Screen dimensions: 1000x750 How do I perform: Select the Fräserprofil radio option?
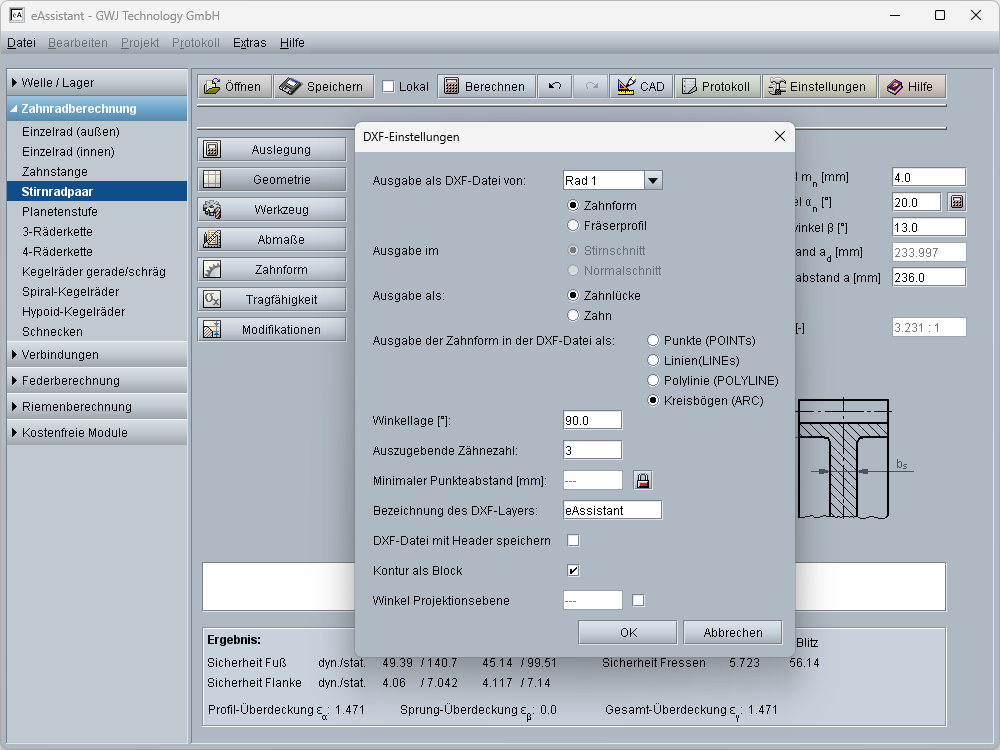[x=574, y=226]
